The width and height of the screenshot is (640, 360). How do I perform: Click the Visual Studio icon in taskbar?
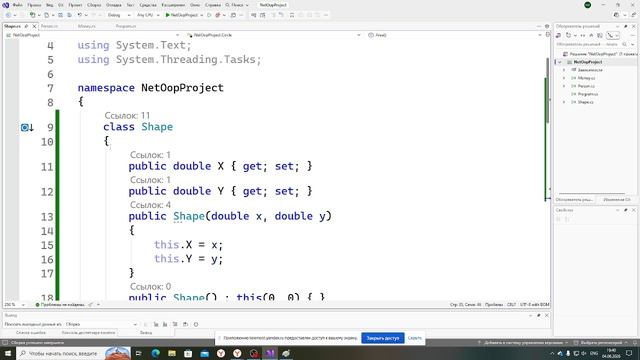[270, 353]
